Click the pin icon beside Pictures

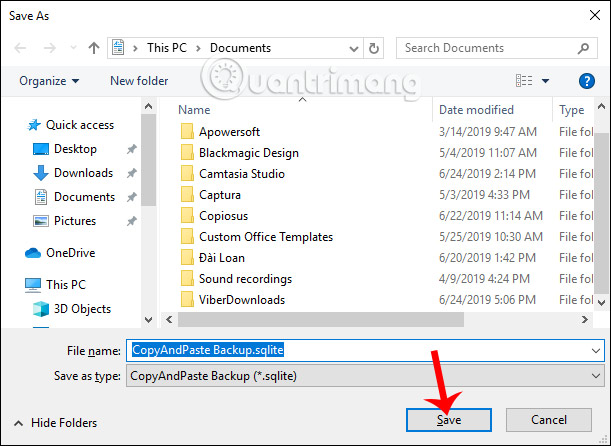pyautogui.click(x=132, y=221)
